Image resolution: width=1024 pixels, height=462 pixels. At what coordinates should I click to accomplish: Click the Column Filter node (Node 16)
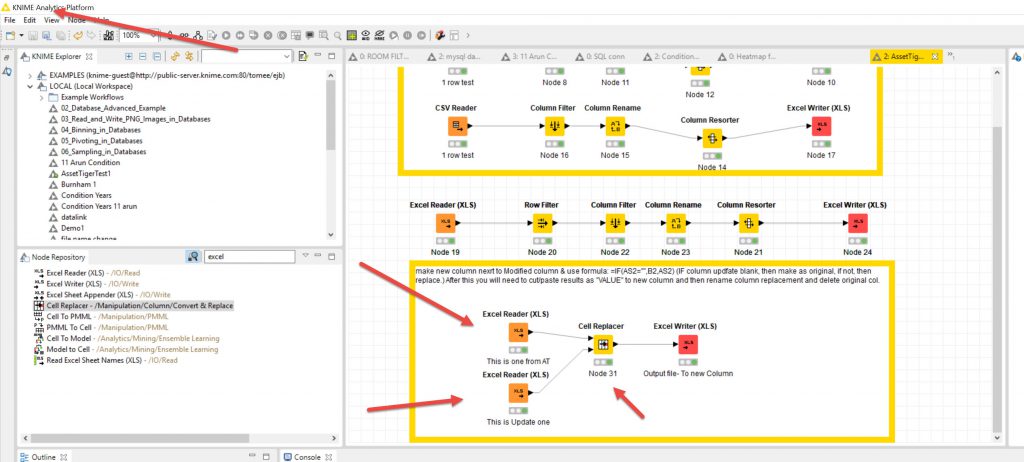(x=555, y=126)
